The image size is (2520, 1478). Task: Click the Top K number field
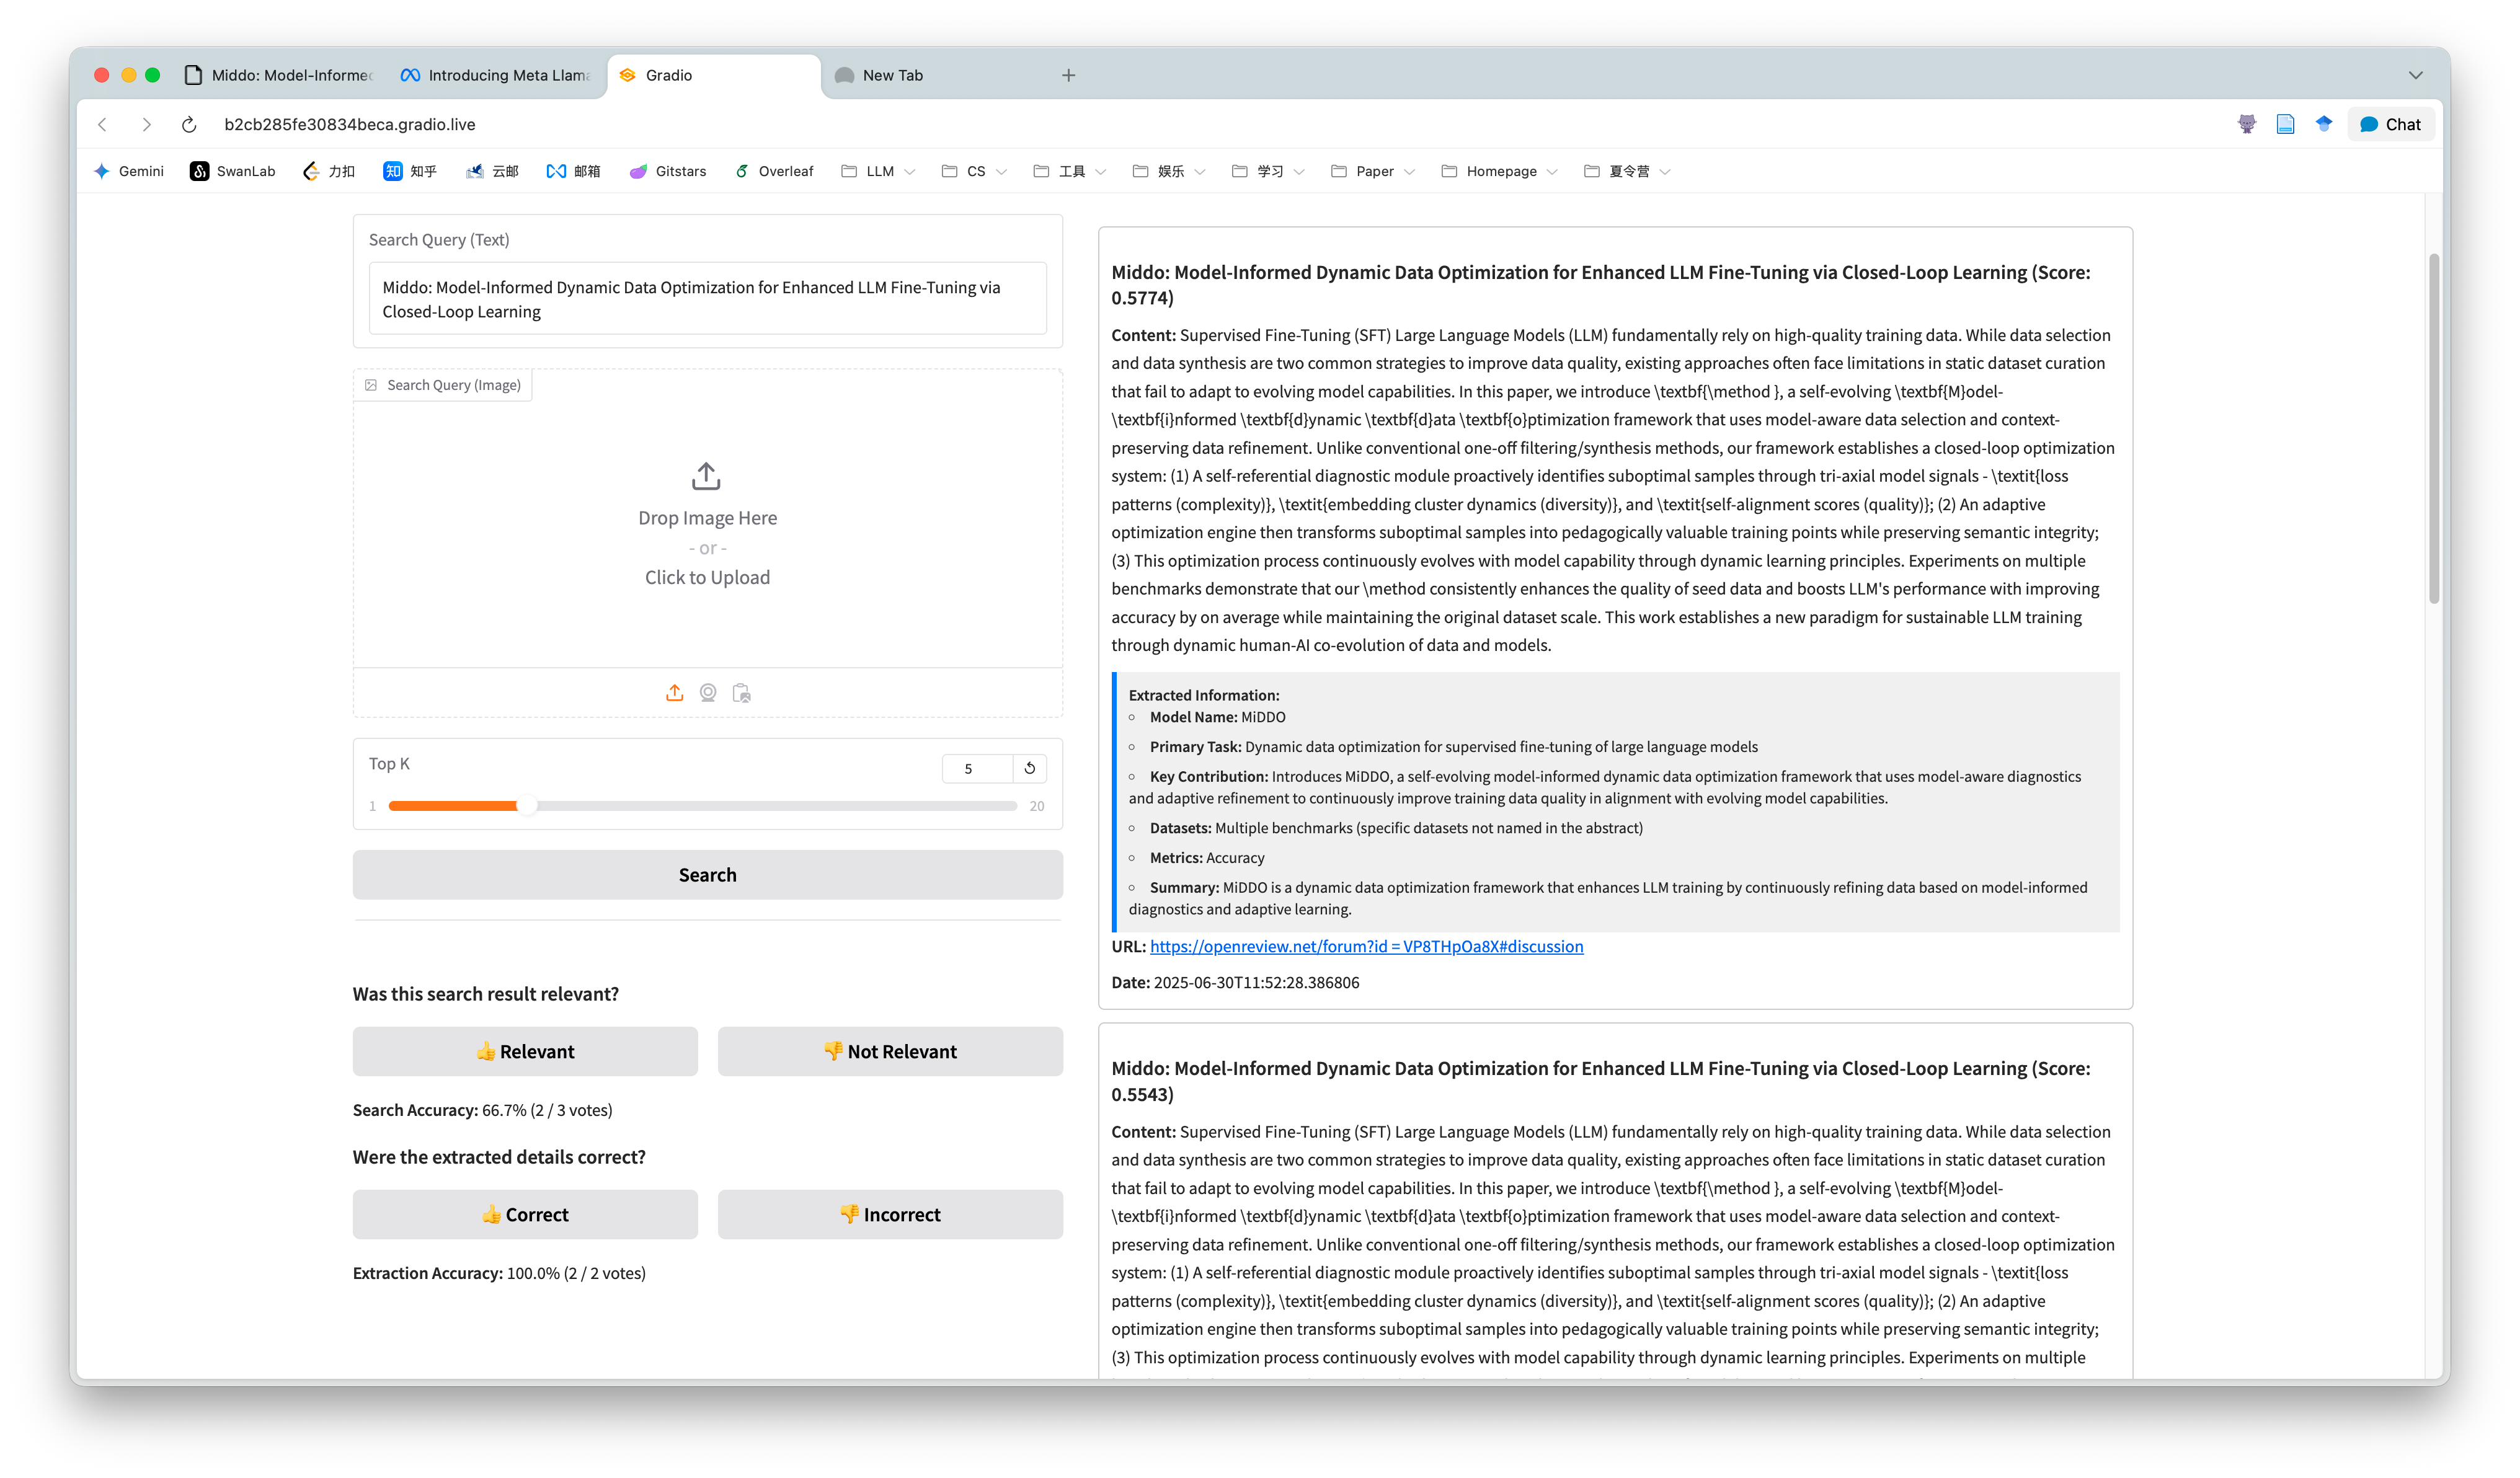(977, 768)
